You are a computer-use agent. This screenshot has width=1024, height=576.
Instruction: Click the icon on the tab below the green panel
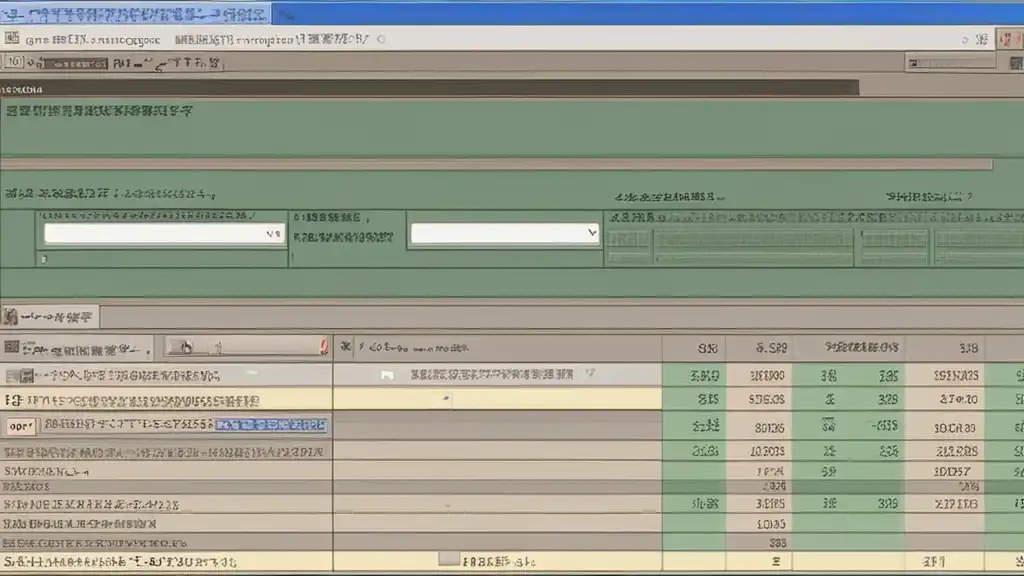(11, 317)
